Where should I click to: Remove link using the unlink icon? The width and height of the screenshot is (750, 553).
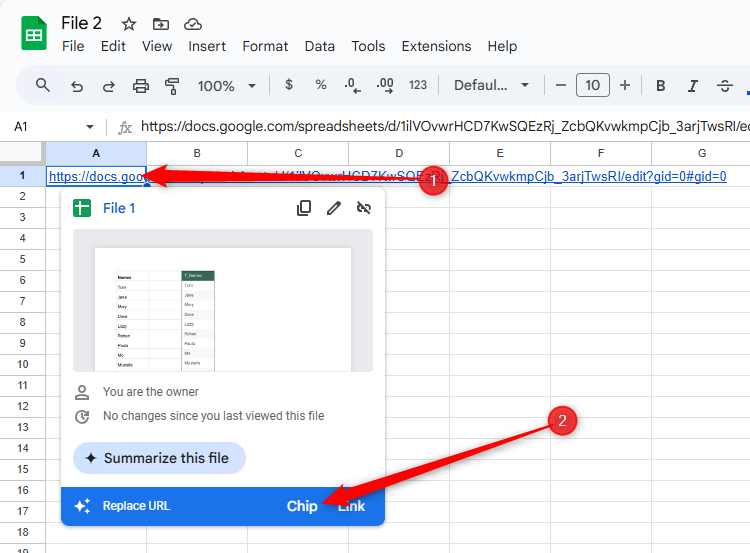364,208
